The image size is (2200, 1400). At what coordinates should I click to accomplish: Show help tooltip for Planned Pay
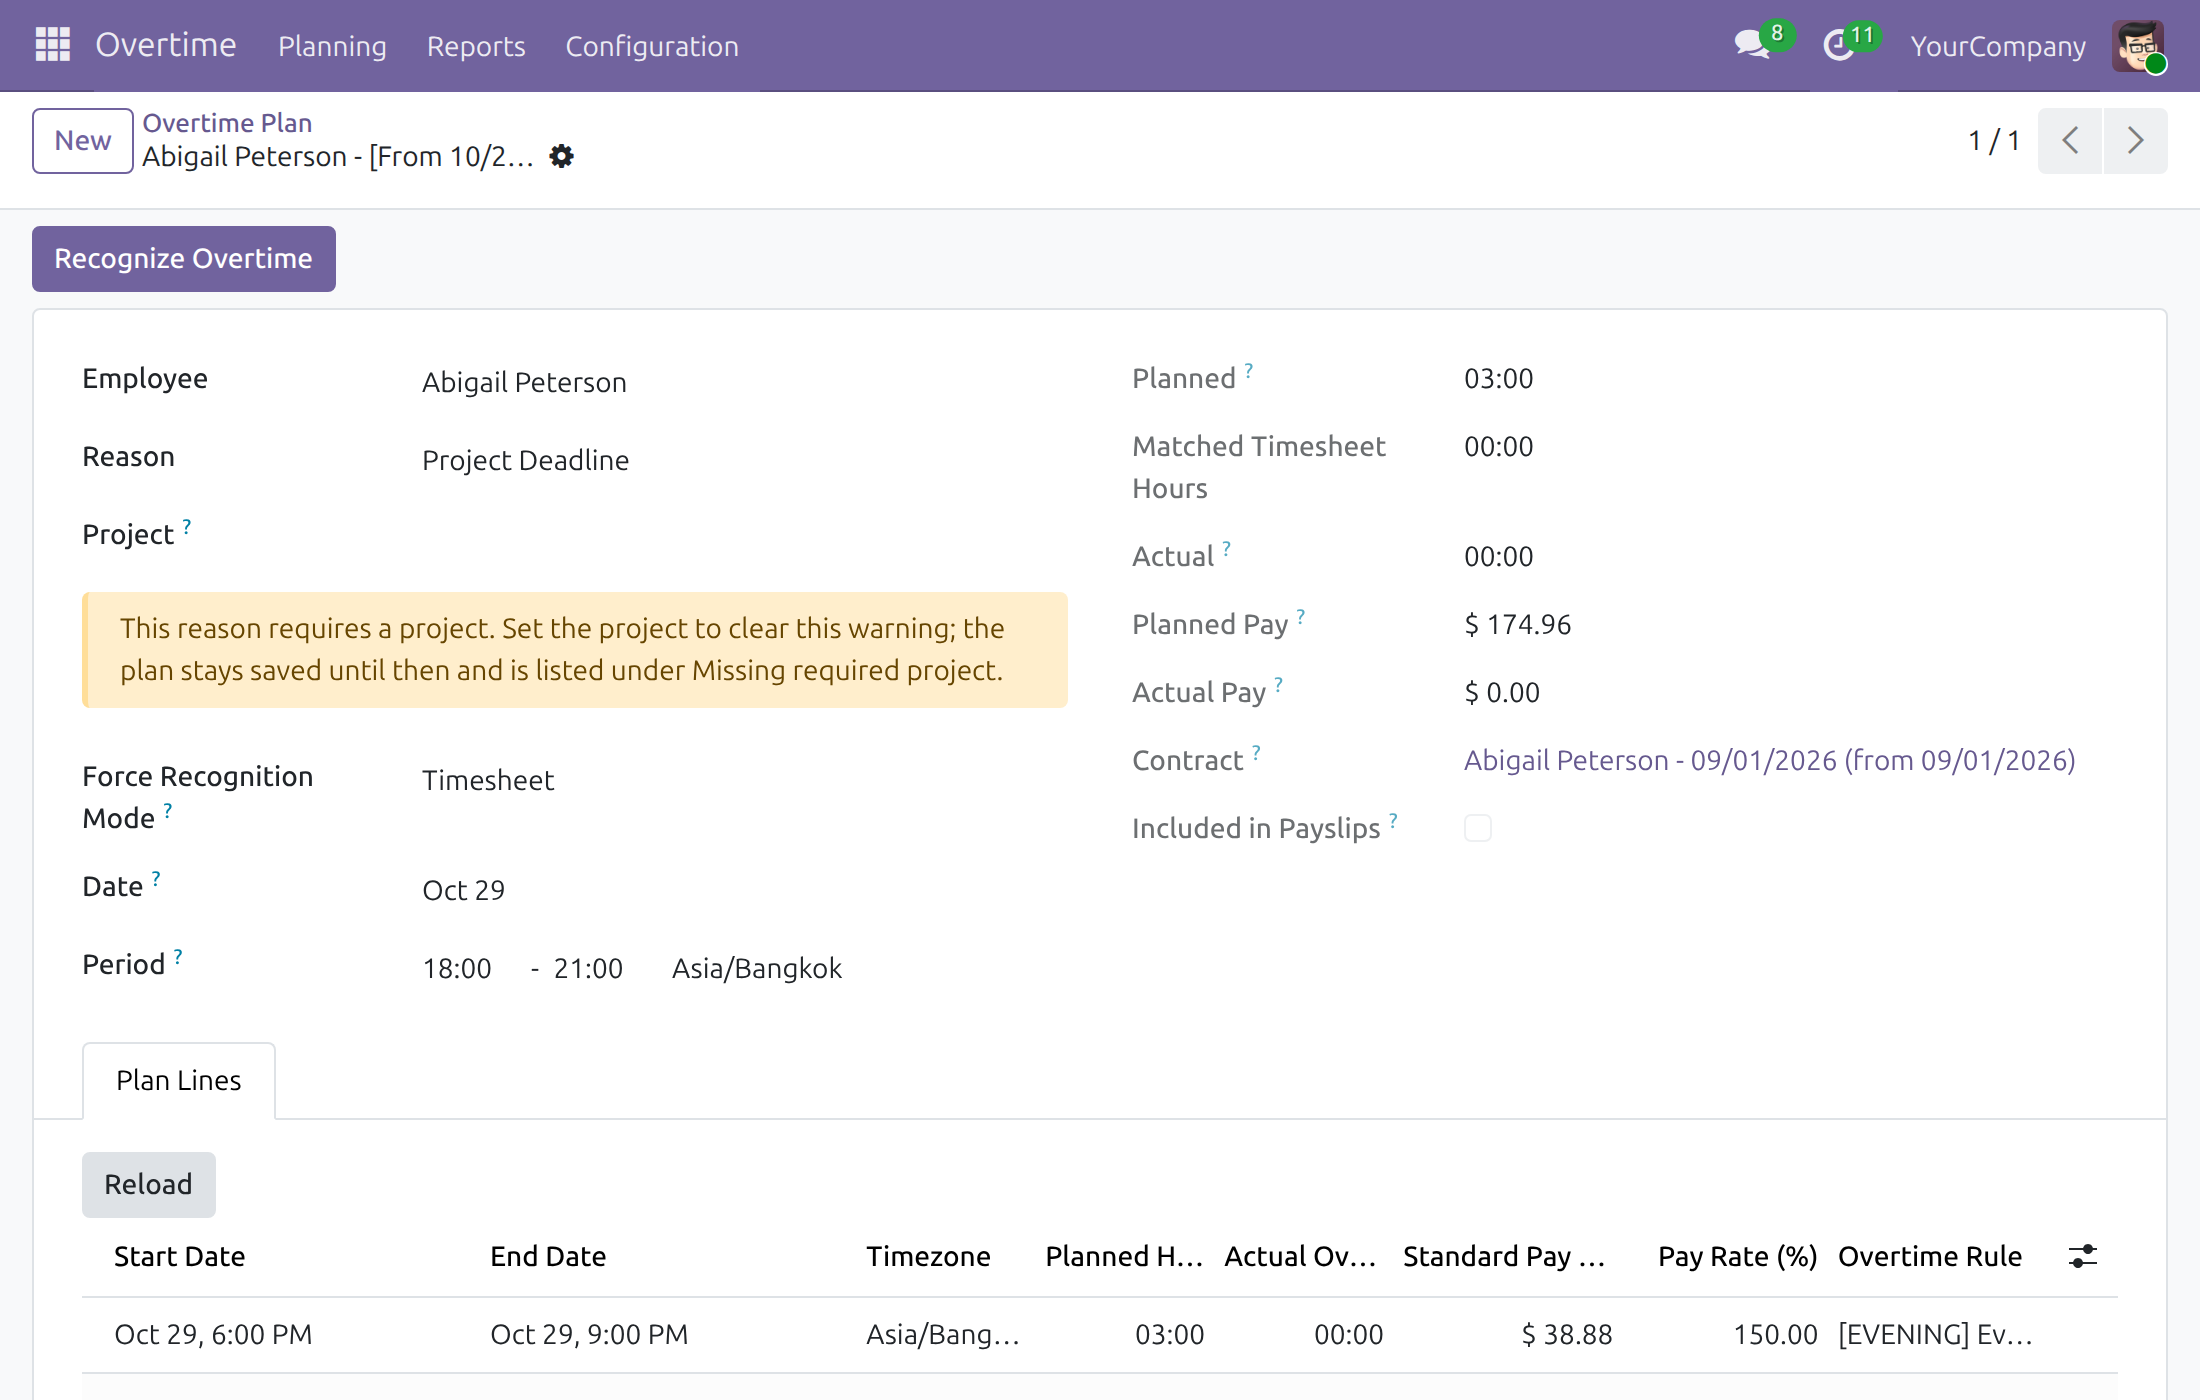[1301, 615]
